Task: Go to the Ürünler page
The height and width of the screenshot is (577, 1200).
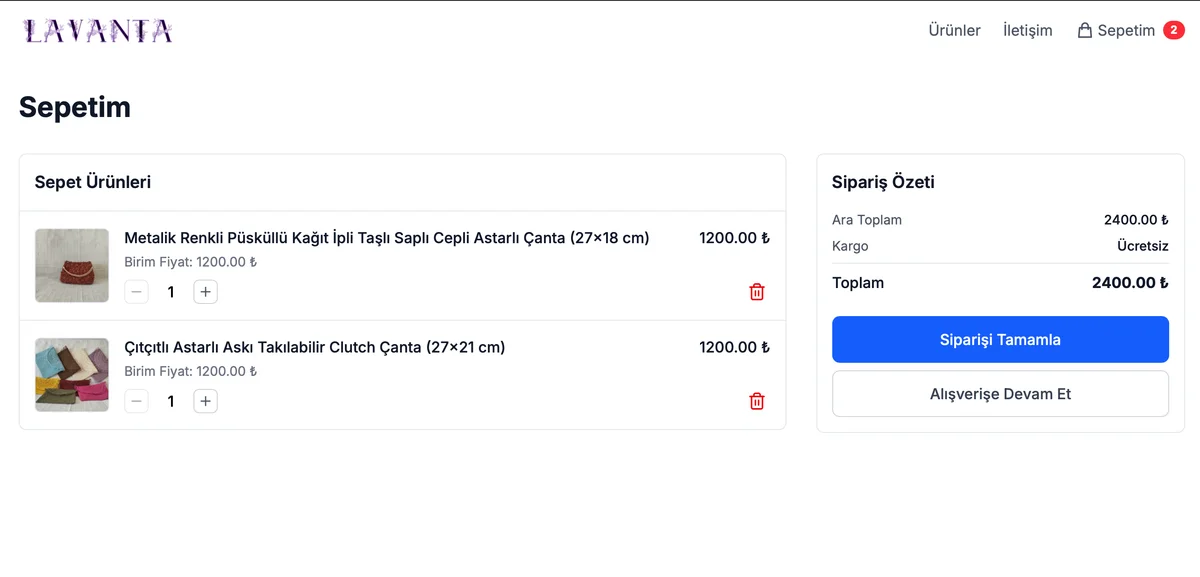Action: (x=954, y=31)
